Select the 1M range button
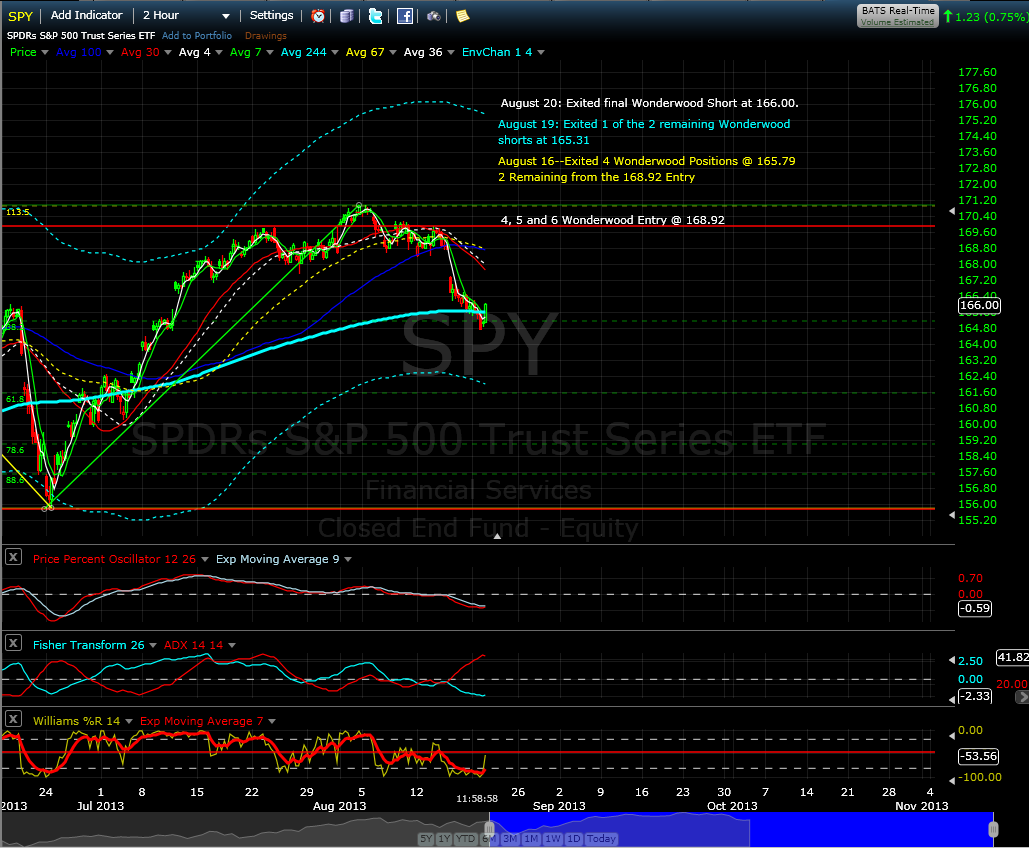Image resolution: width=1029 pixels, height=848 pixels. (532, 838)
